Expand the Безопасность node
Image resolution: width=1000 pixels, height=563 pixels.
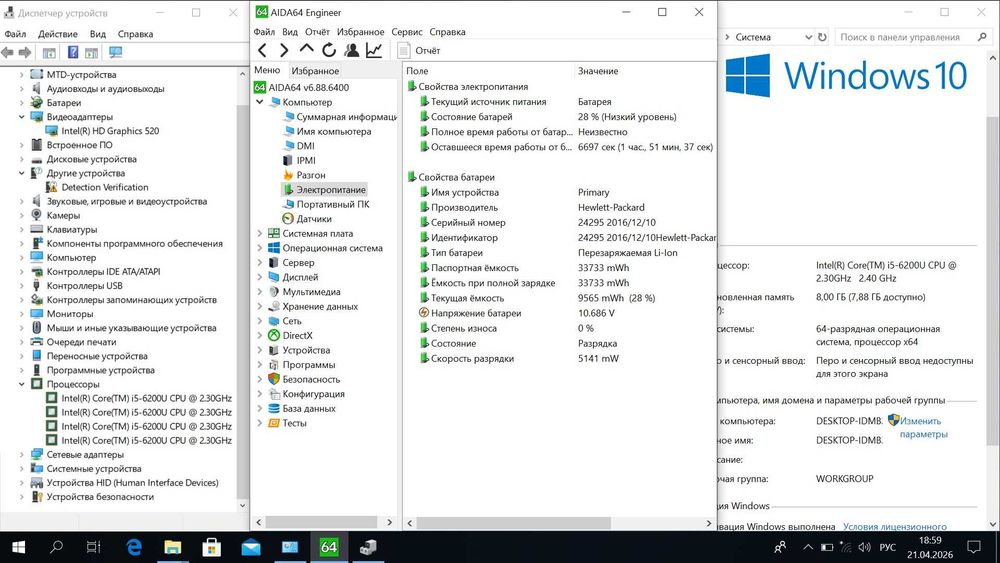coord(260,380)
